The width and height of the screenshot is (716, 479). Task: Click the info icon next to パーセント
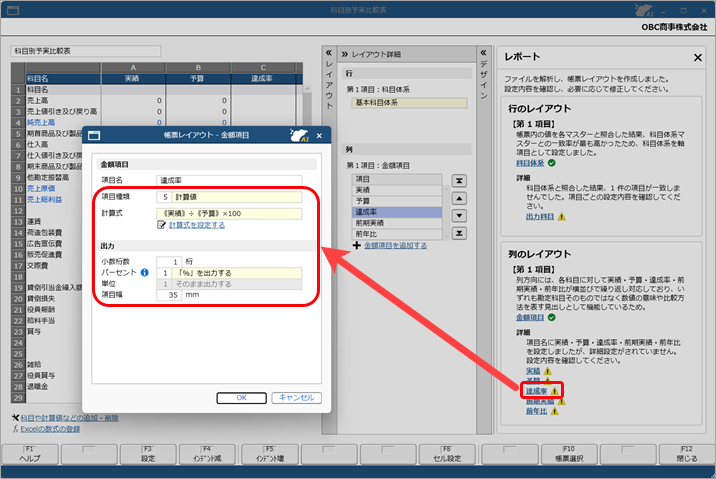[144, 273]
